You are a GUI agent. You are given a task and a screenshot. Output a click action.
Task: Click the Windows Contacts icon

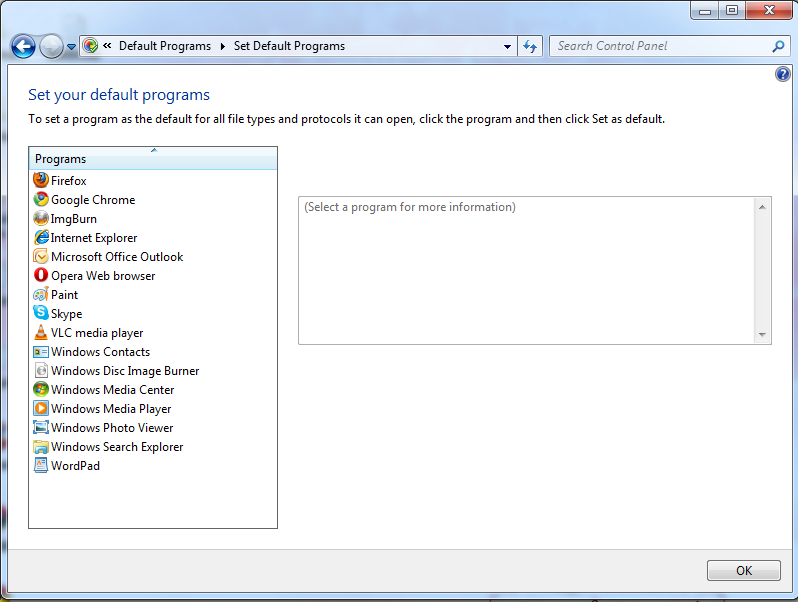pos(41,351)
